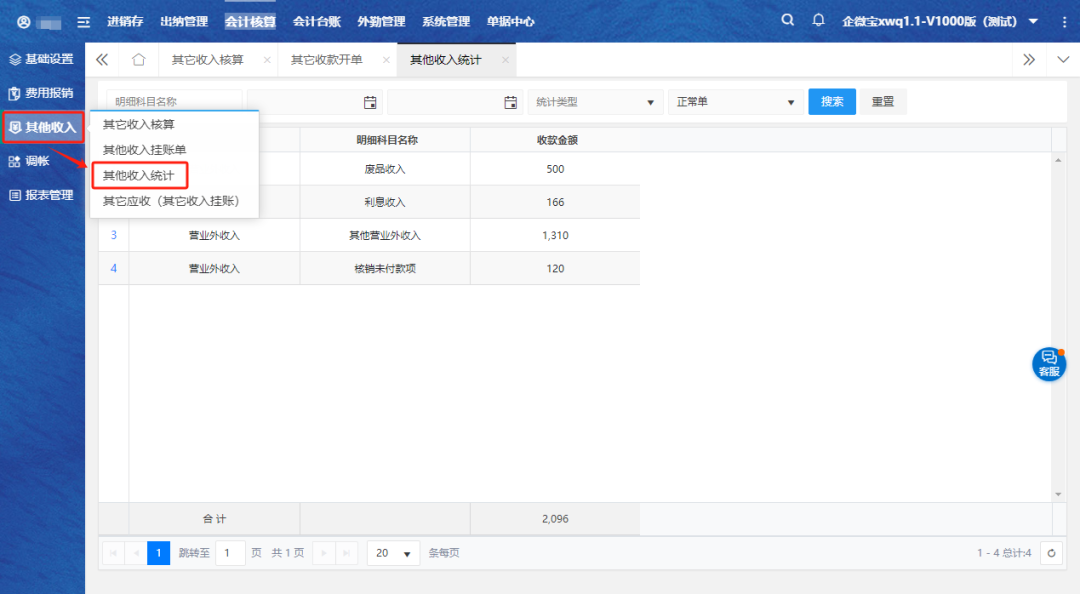Image resolution: width=1080 pixels, height=594 pixels.
Task: Choose 其它收入核算 from the submenu
Action: coord(138,125)
